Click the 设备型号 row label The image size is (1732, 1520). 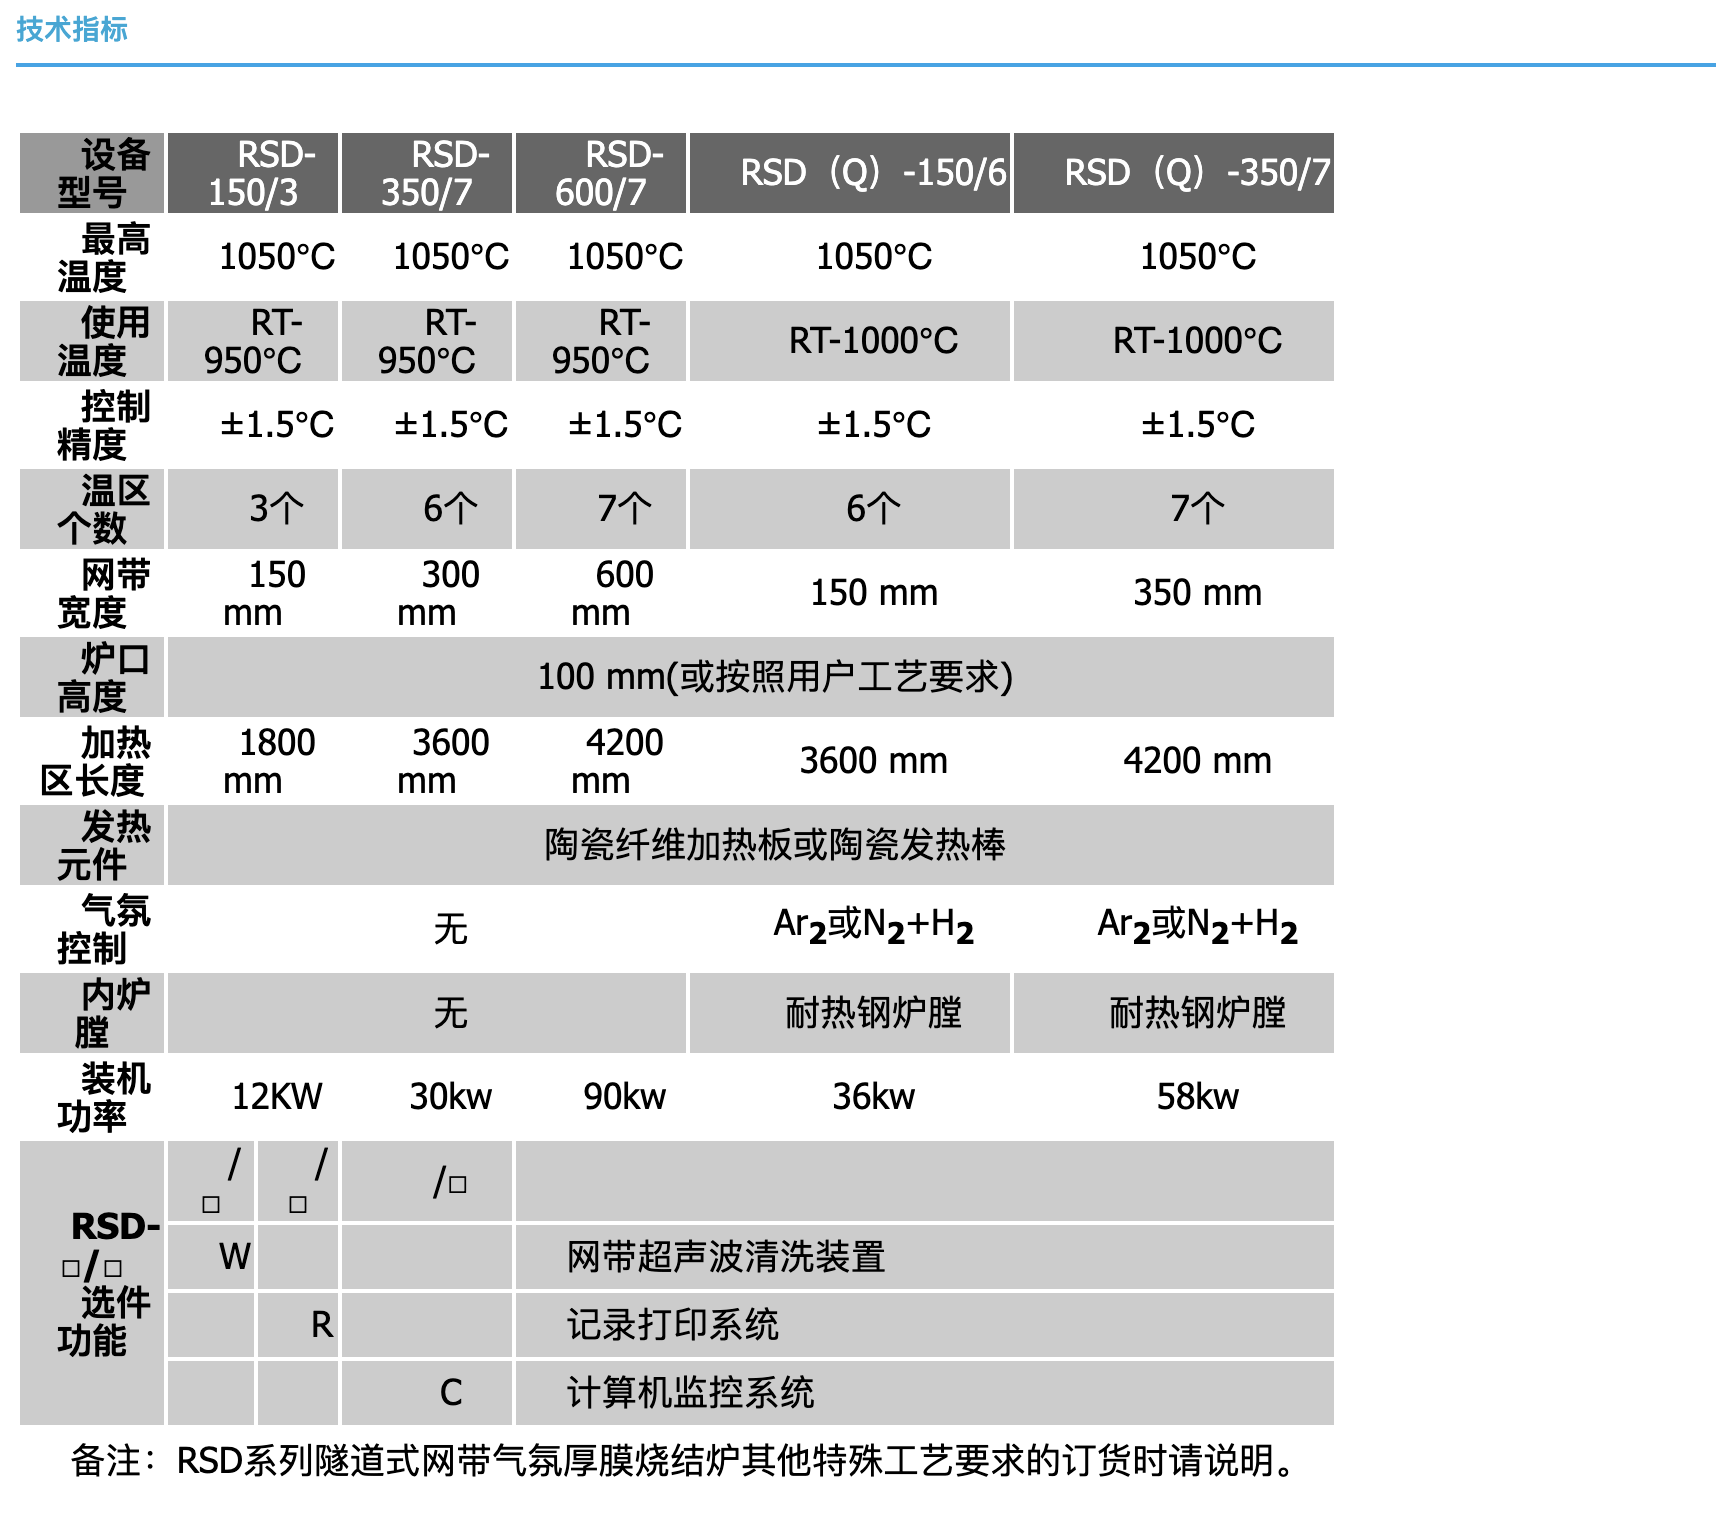coord(93,173)
